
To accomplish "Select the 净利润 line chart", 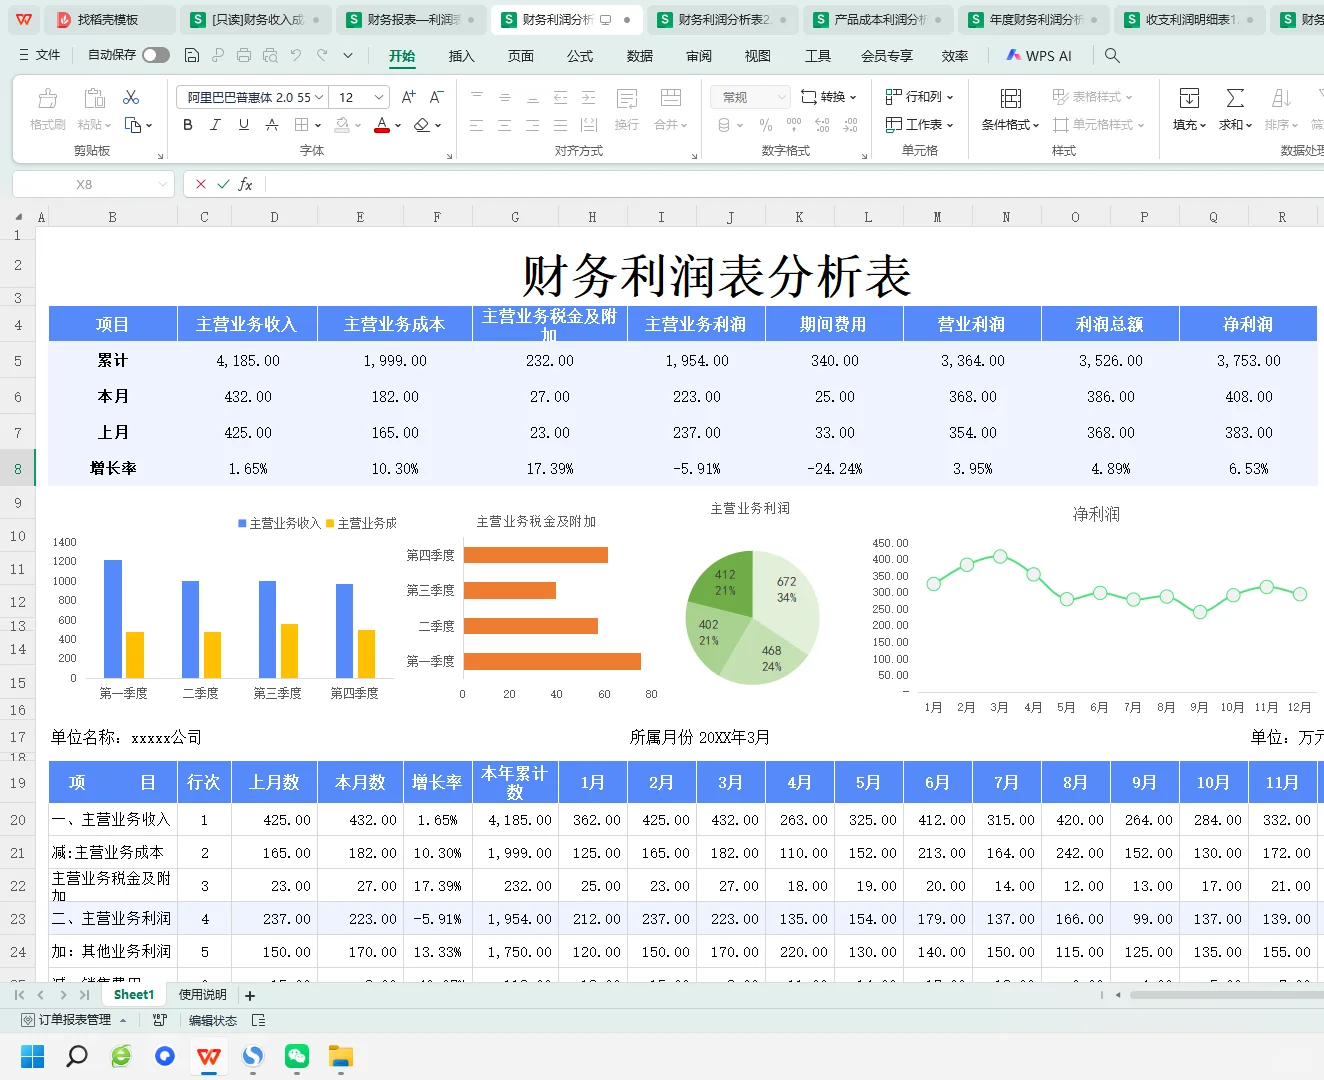I will 1095,608.
